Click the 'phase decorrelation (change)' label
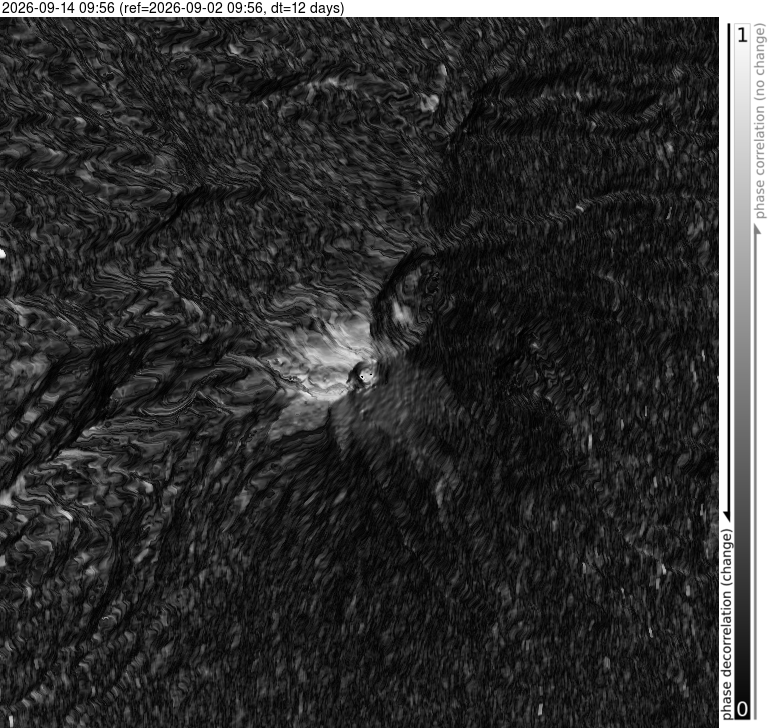This screenshot has width=768, height=728. (x=727, y=624)
